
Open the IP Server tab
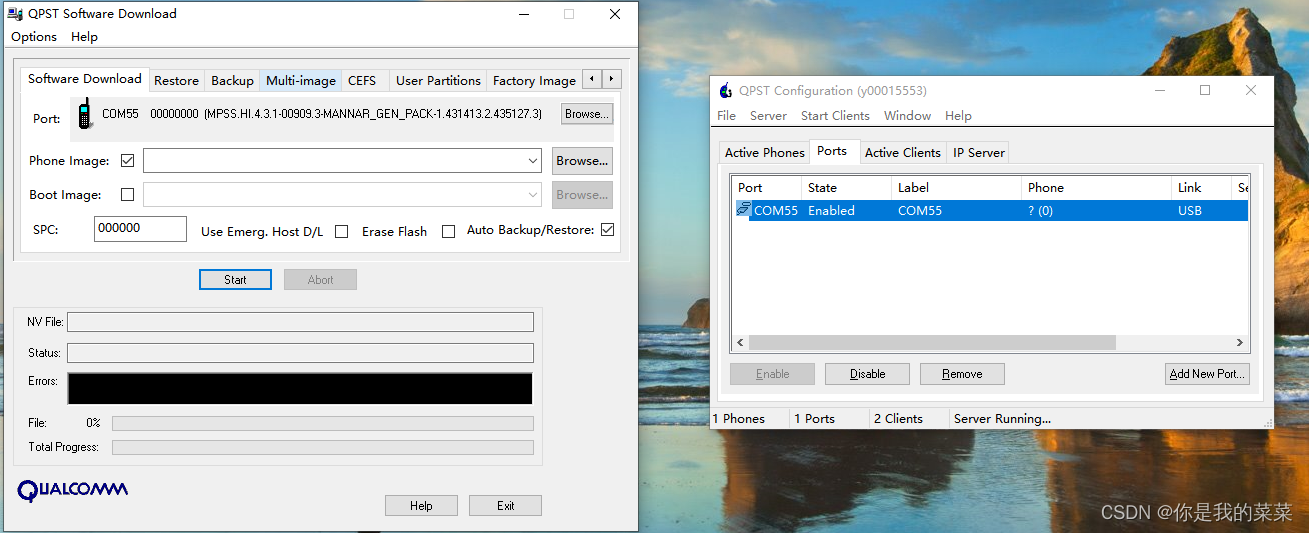tap(978, 153)
